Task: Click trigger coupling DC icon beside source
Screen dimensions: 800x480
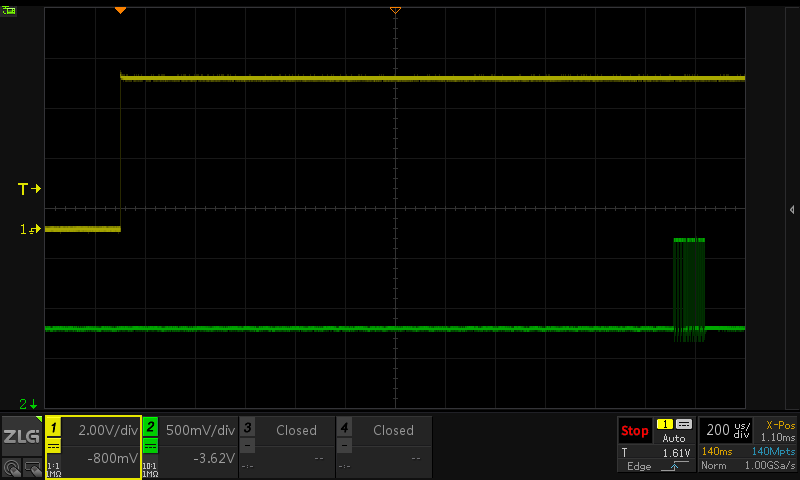Action: pos(684,424)
